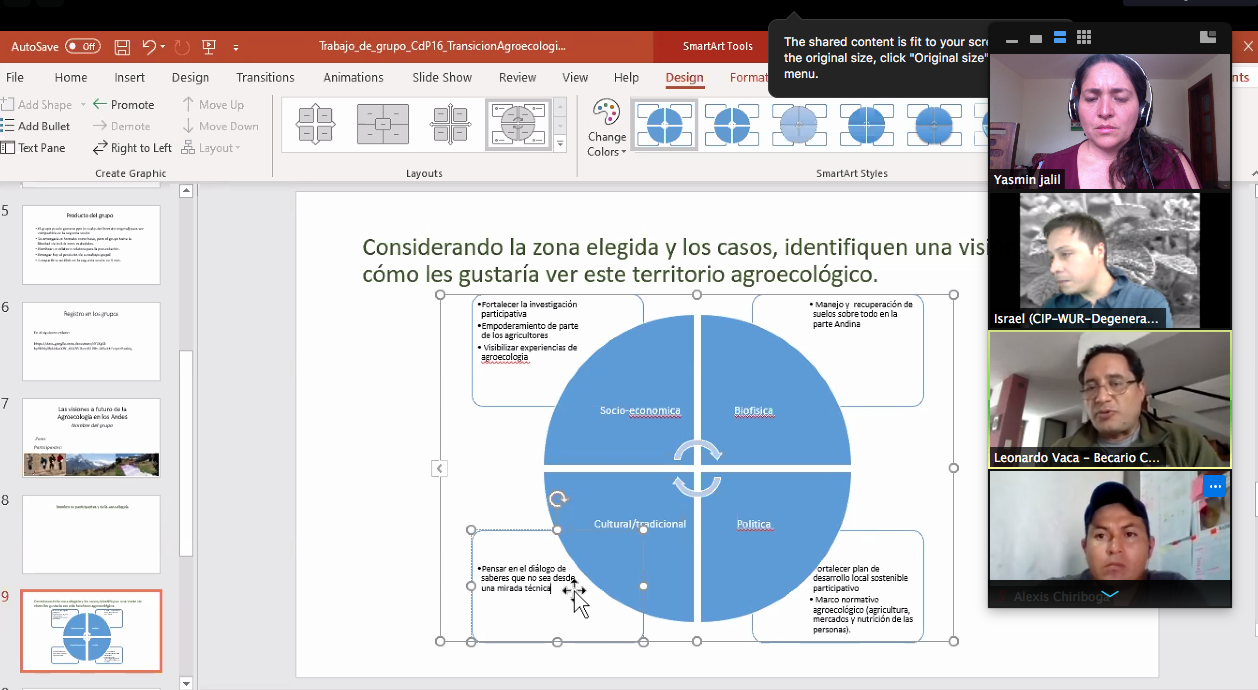The image size is (1258, 690).
Task: Open the Change Colors dropdown
Action: pos(606,129)
